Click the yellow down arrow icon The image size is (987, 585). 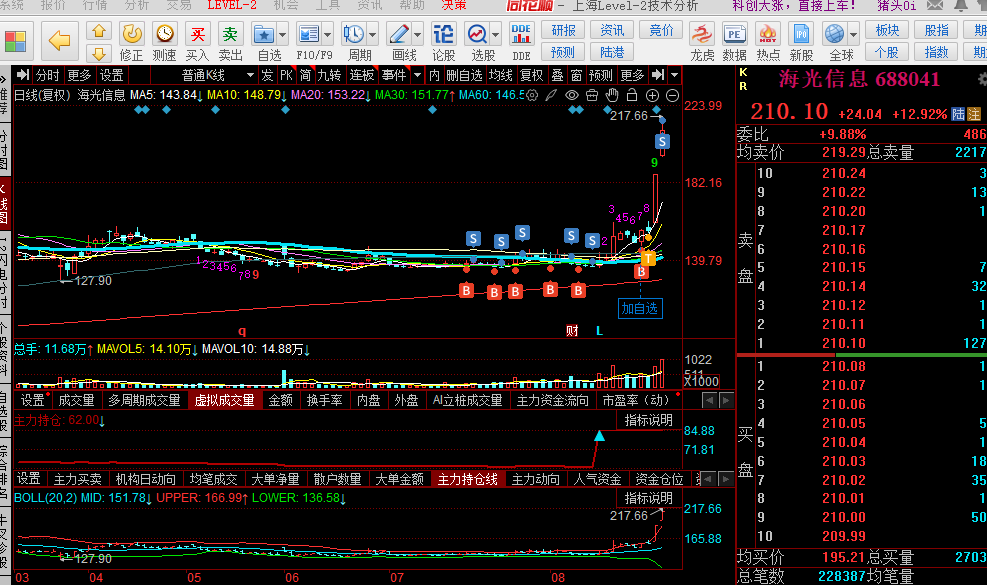[x=99, y=53]
